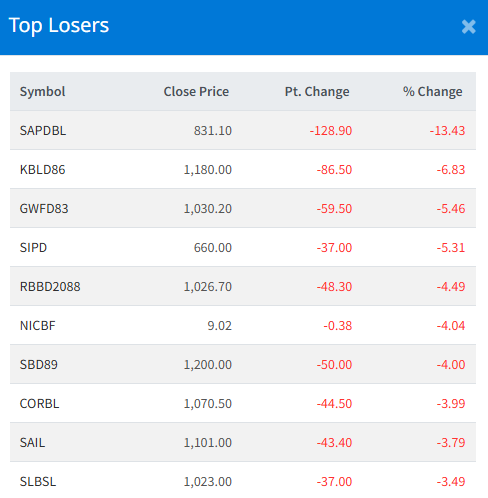Screen dimensions: 488x498
Task: Select the RBBD2088 symbol
Action: pyautogui.click(x=50, y=286)
